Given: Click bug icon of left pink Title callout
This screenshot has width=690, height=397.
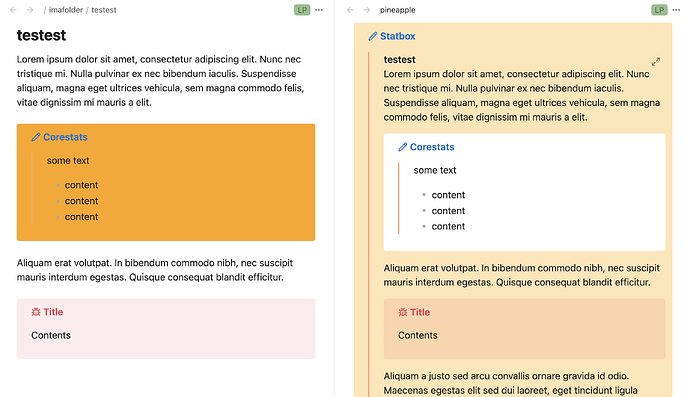Looking at the screenshot, I should 36,312.
